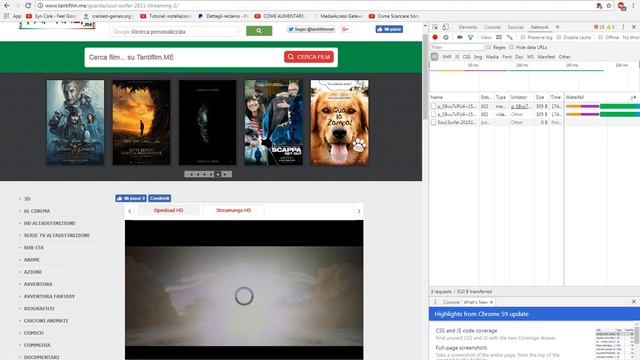Show more DevTools tabs via the chevron
The height and width of the screenshot is (360, 640).
(x=557, y=27)
